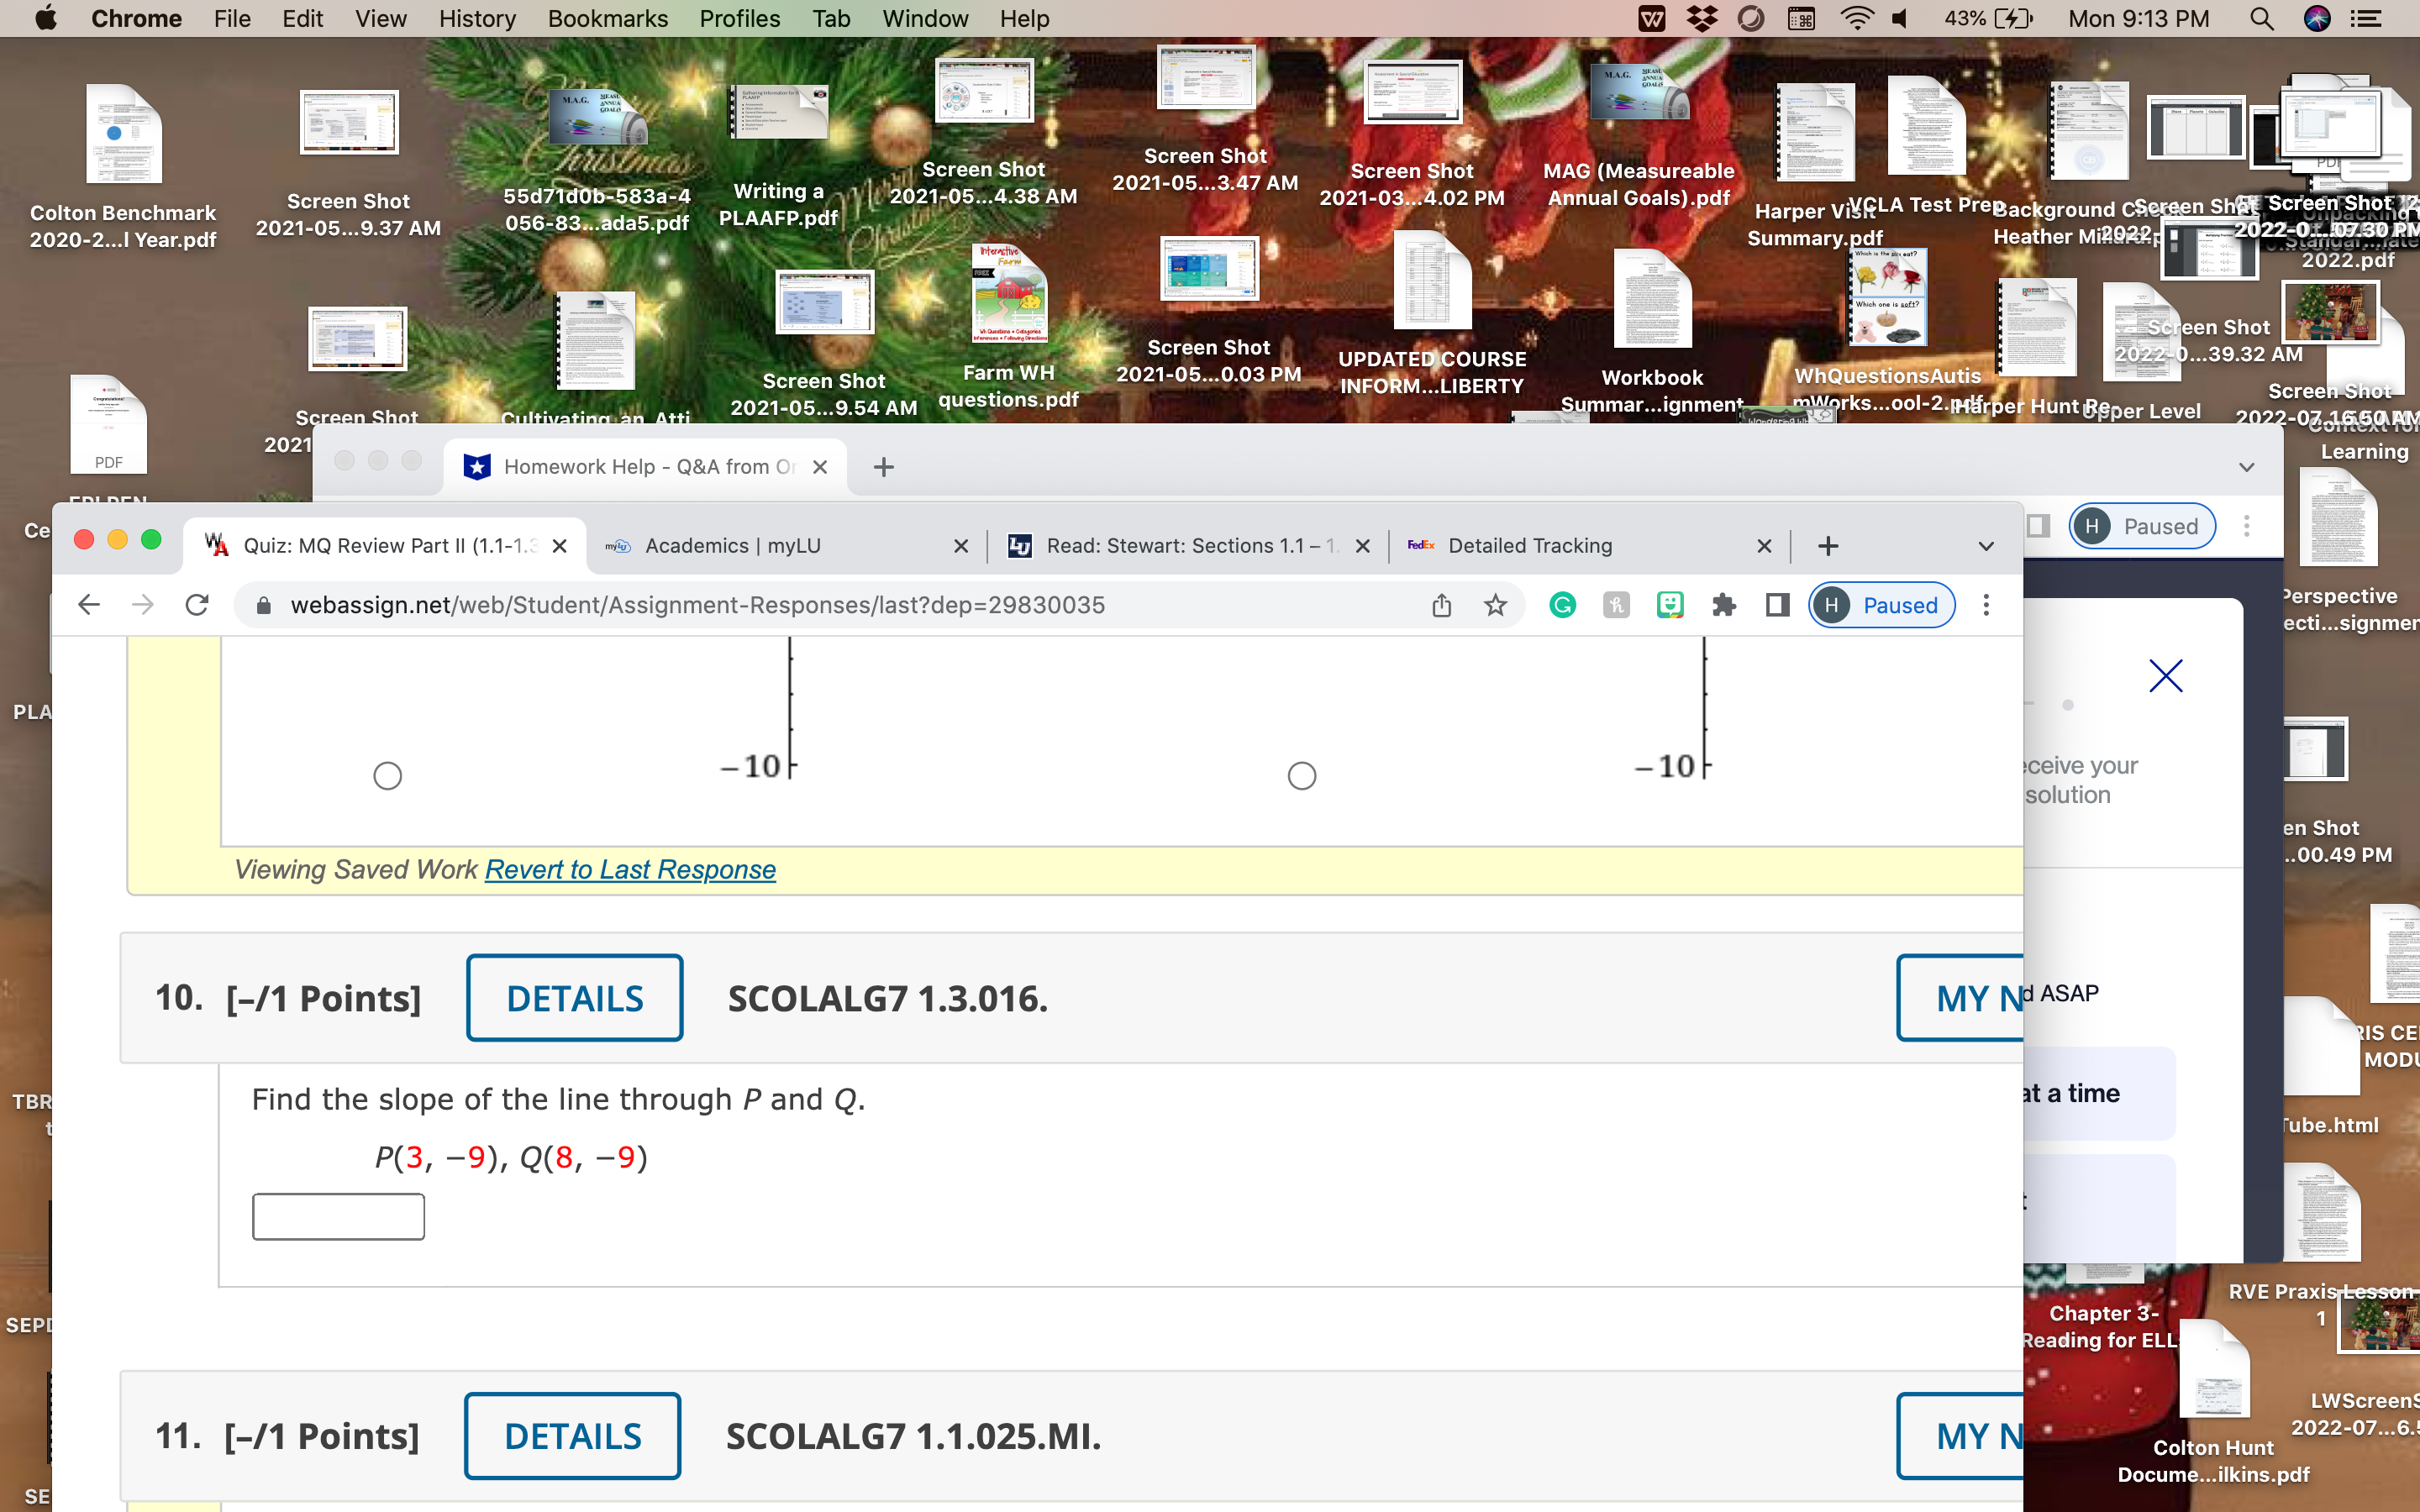2420x1512 pixels.
Task: Click the Grammarly extension icon
Action: click(x=1561, y=605)
